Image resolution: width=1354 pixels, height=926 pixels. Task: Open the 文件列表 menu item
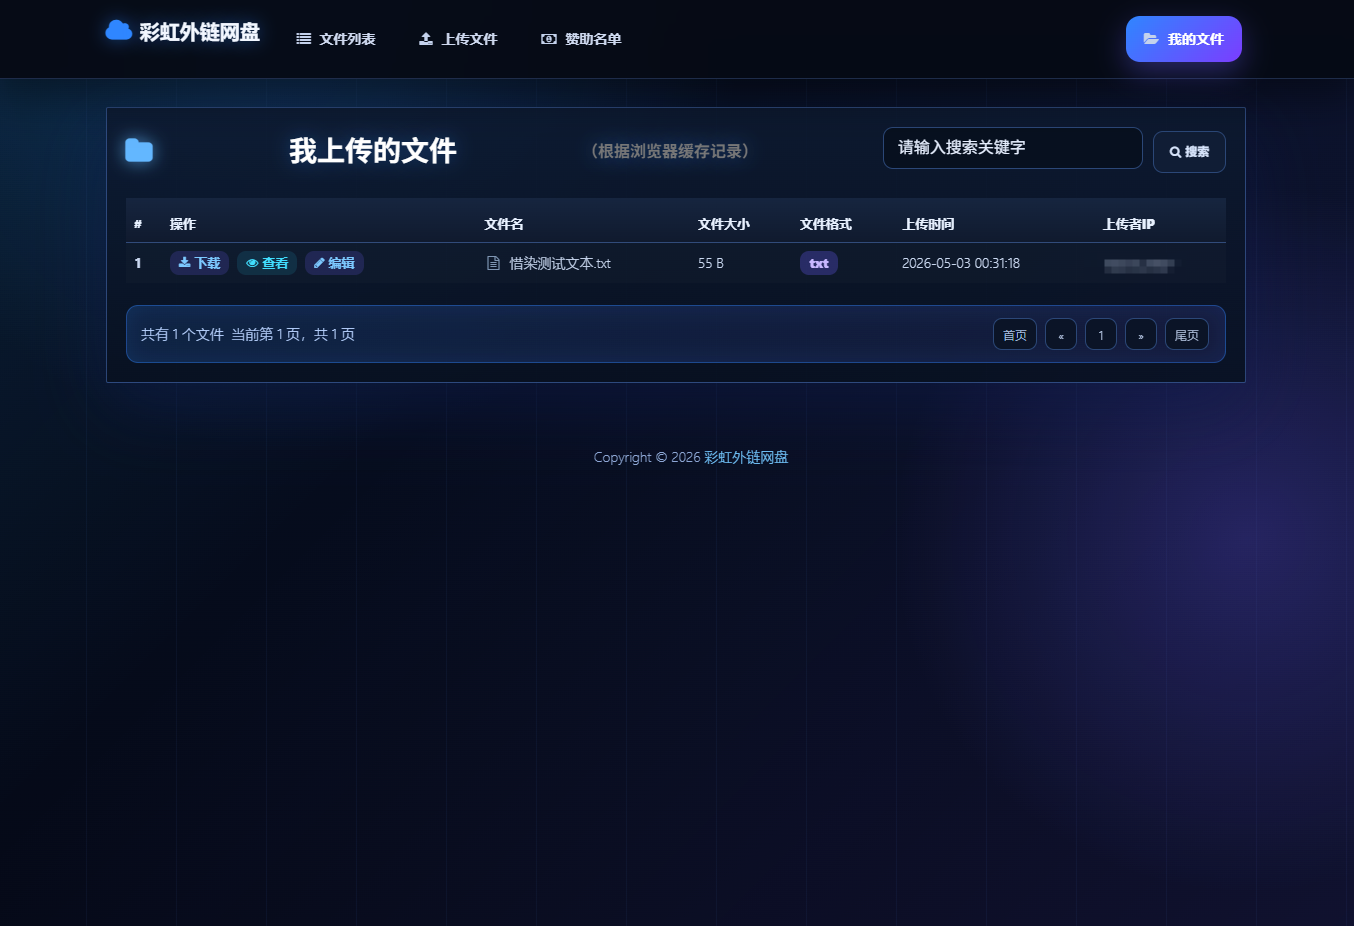[336, 39]
